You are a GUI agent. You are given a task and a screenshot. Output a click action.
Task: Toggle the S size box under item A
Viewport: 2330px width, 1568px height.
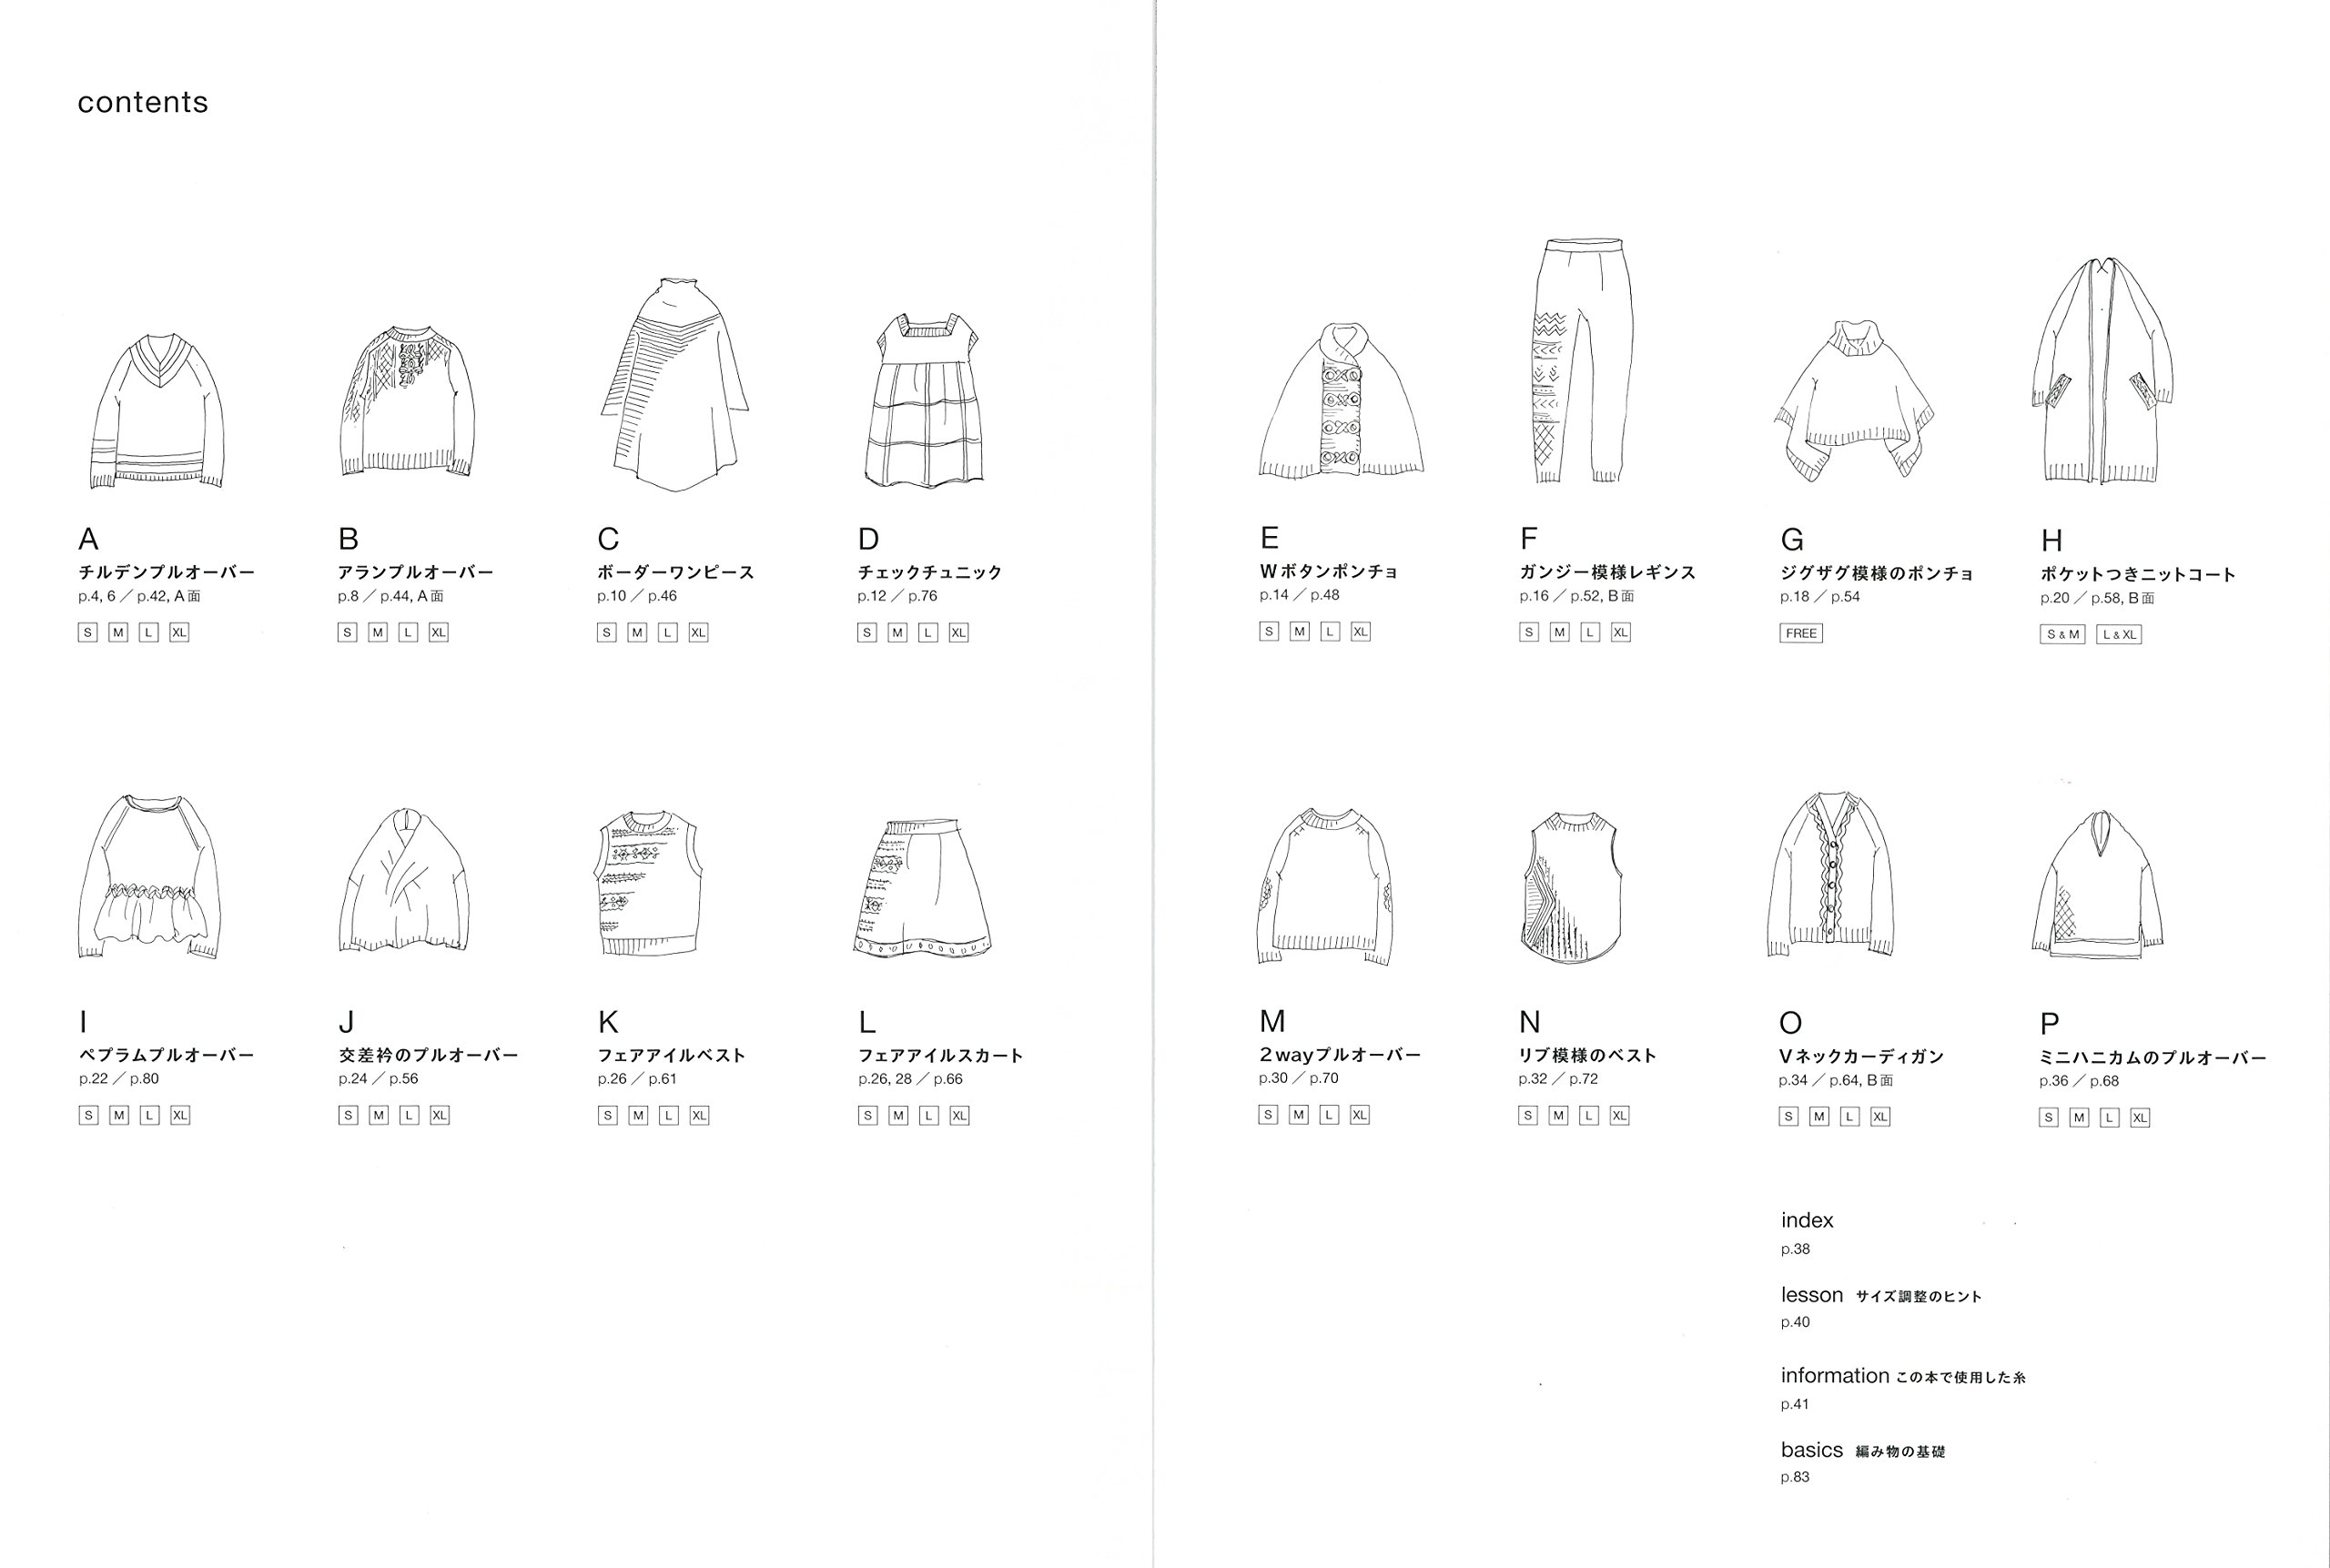(x=89, y=632)
